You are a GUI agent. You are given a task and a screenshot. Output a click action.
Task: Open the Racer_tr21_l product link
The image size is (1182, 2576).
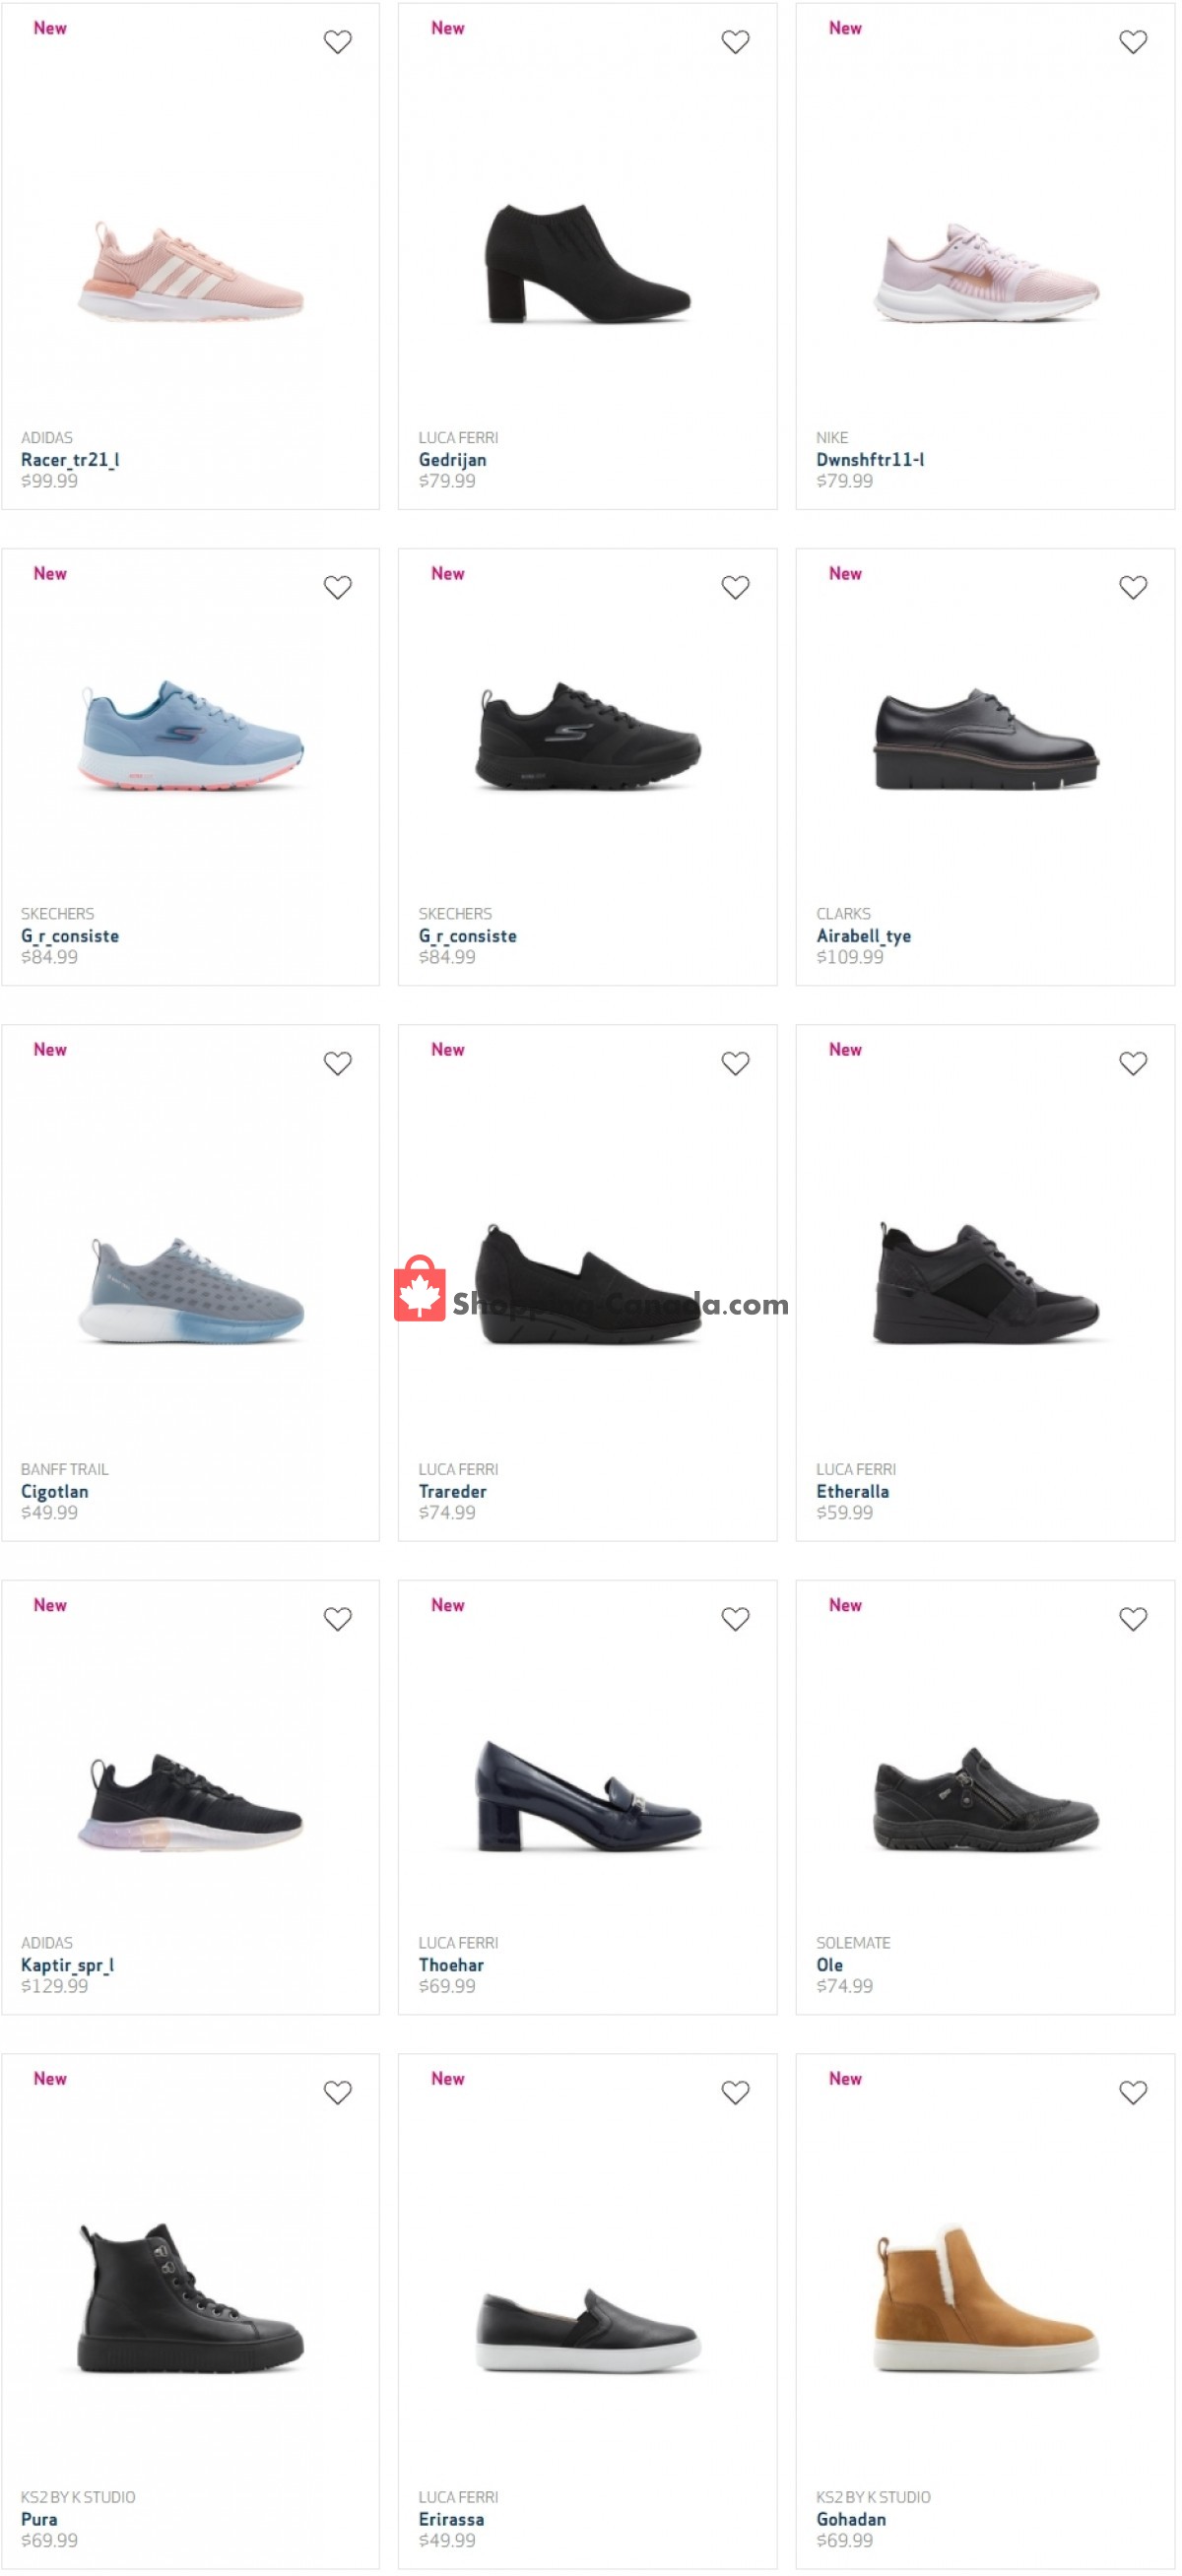[x=70, y=460]
